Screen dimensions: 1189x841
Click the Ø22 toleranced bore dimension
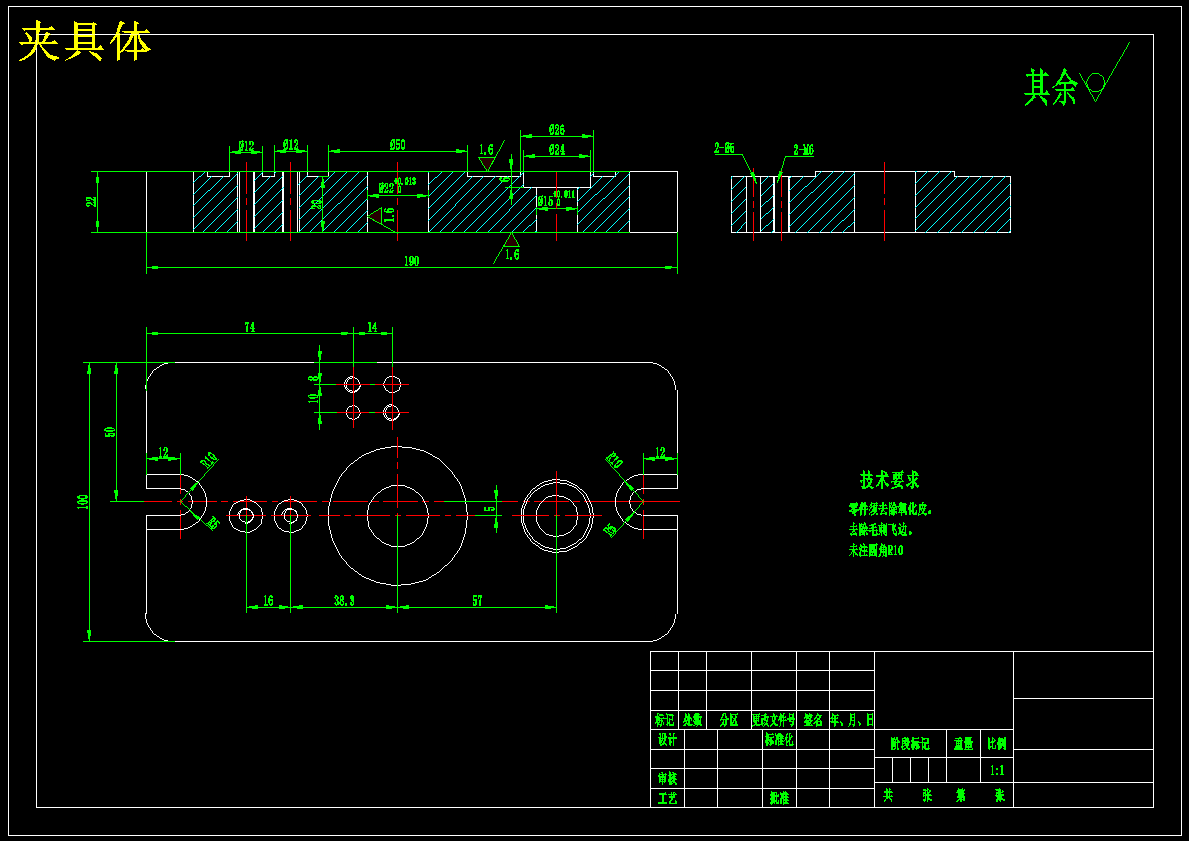397,186
